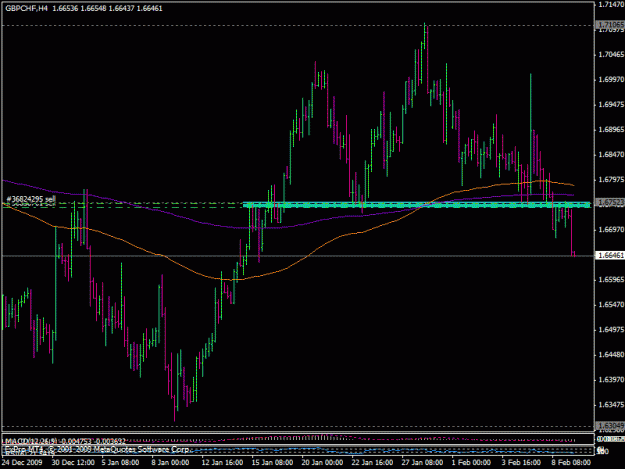Click the 1.63475 price scale label
625x469 pixels.
pyautogui.click(x=611, y=405)
